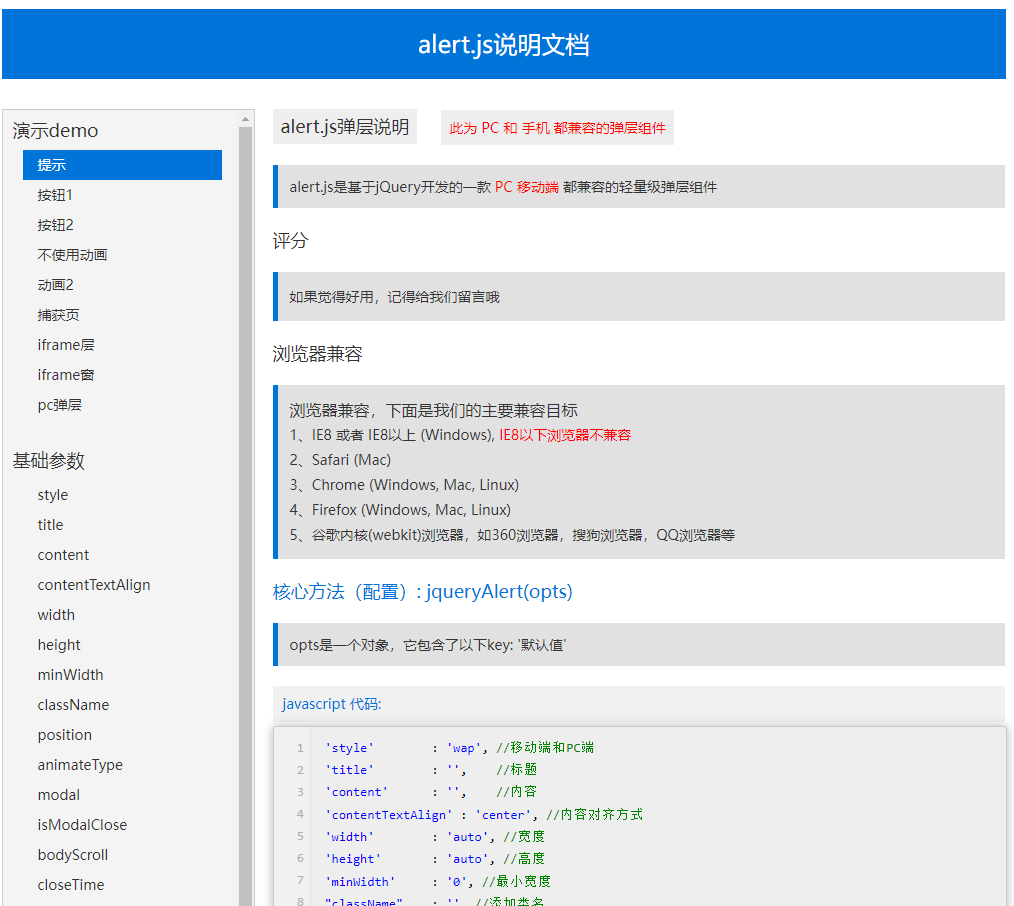Image resolution: width=1014 pixels, height=906 pixels.
Task: Select the 捕获页 demo entry
Action: [58, 315]
